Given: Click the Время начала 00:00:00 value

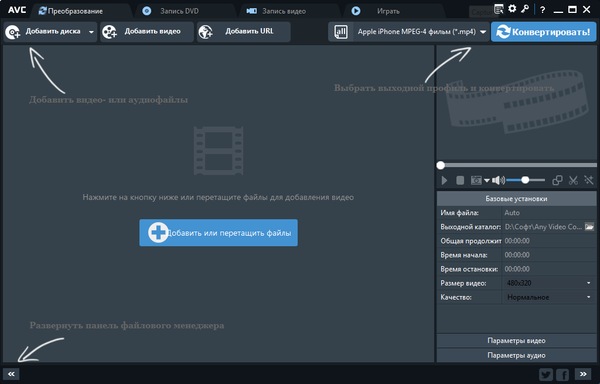Looking at the screenshot, I should (517, 255).
